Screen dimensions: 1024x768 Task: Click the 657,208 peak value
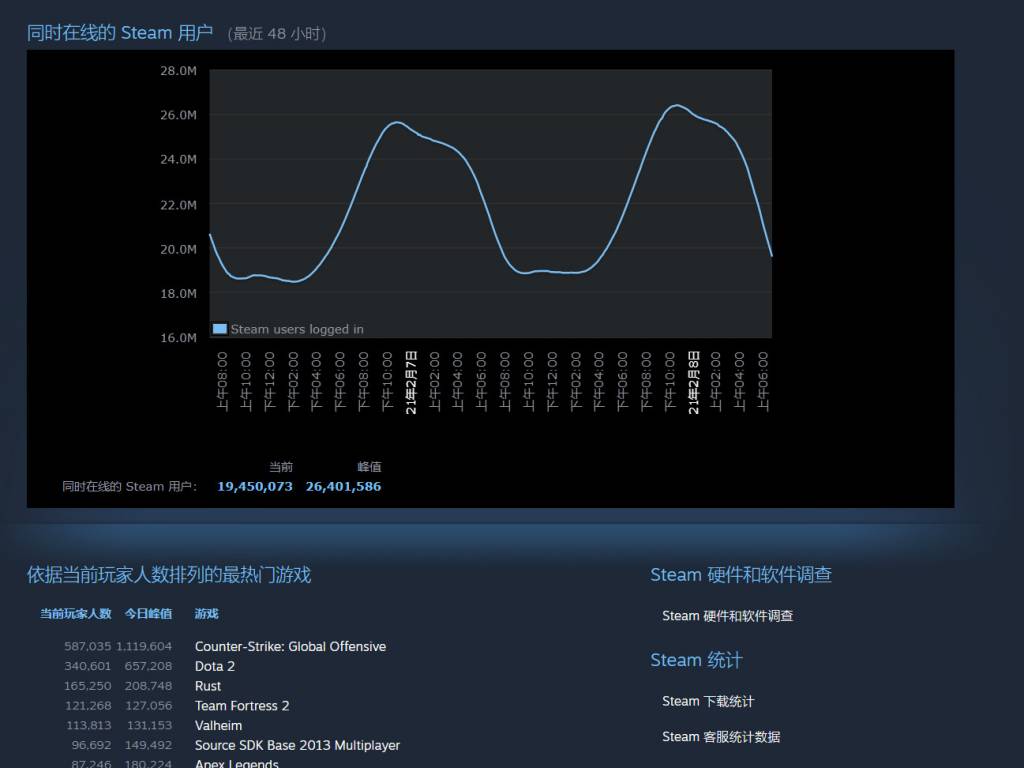coord(148,666)
